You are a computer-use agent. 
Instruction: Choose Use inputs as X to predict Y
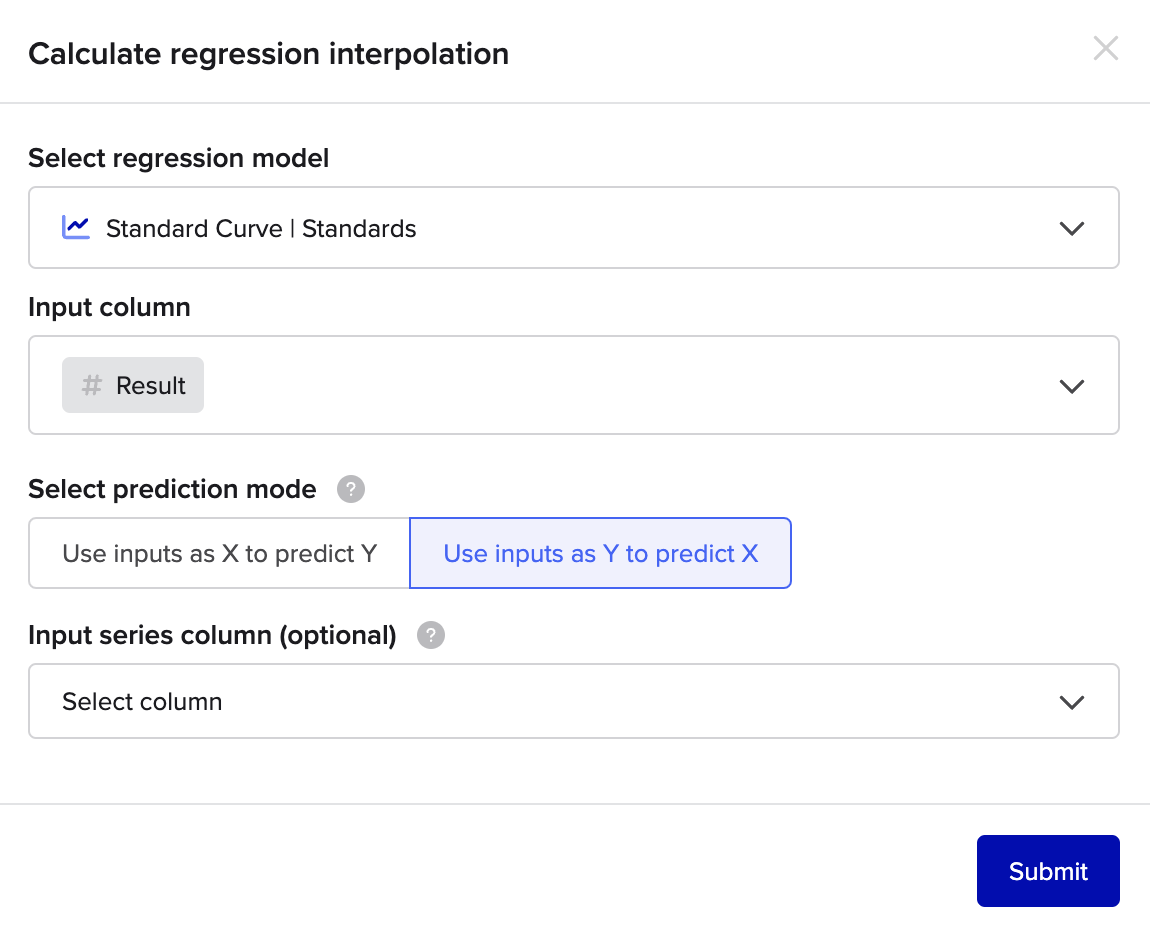click(x=219, y=554)
